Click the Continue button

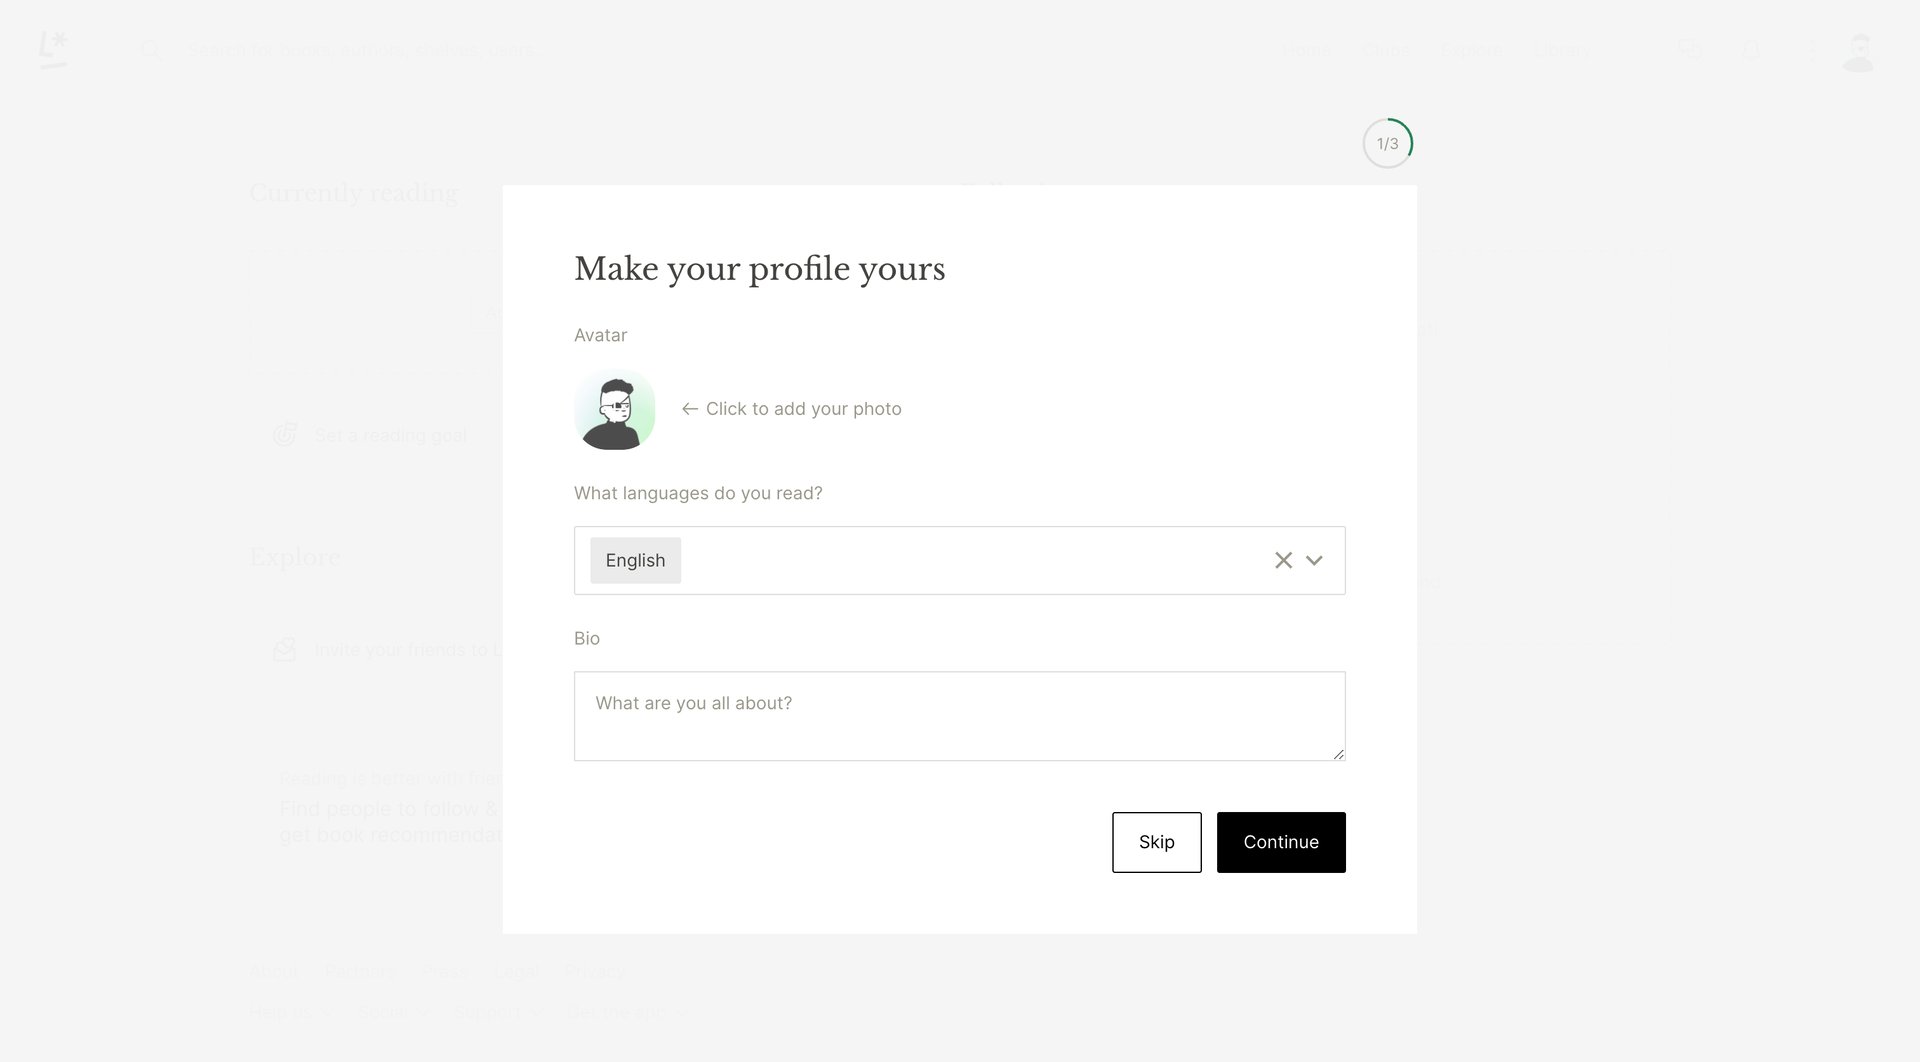click(1281, 842)
